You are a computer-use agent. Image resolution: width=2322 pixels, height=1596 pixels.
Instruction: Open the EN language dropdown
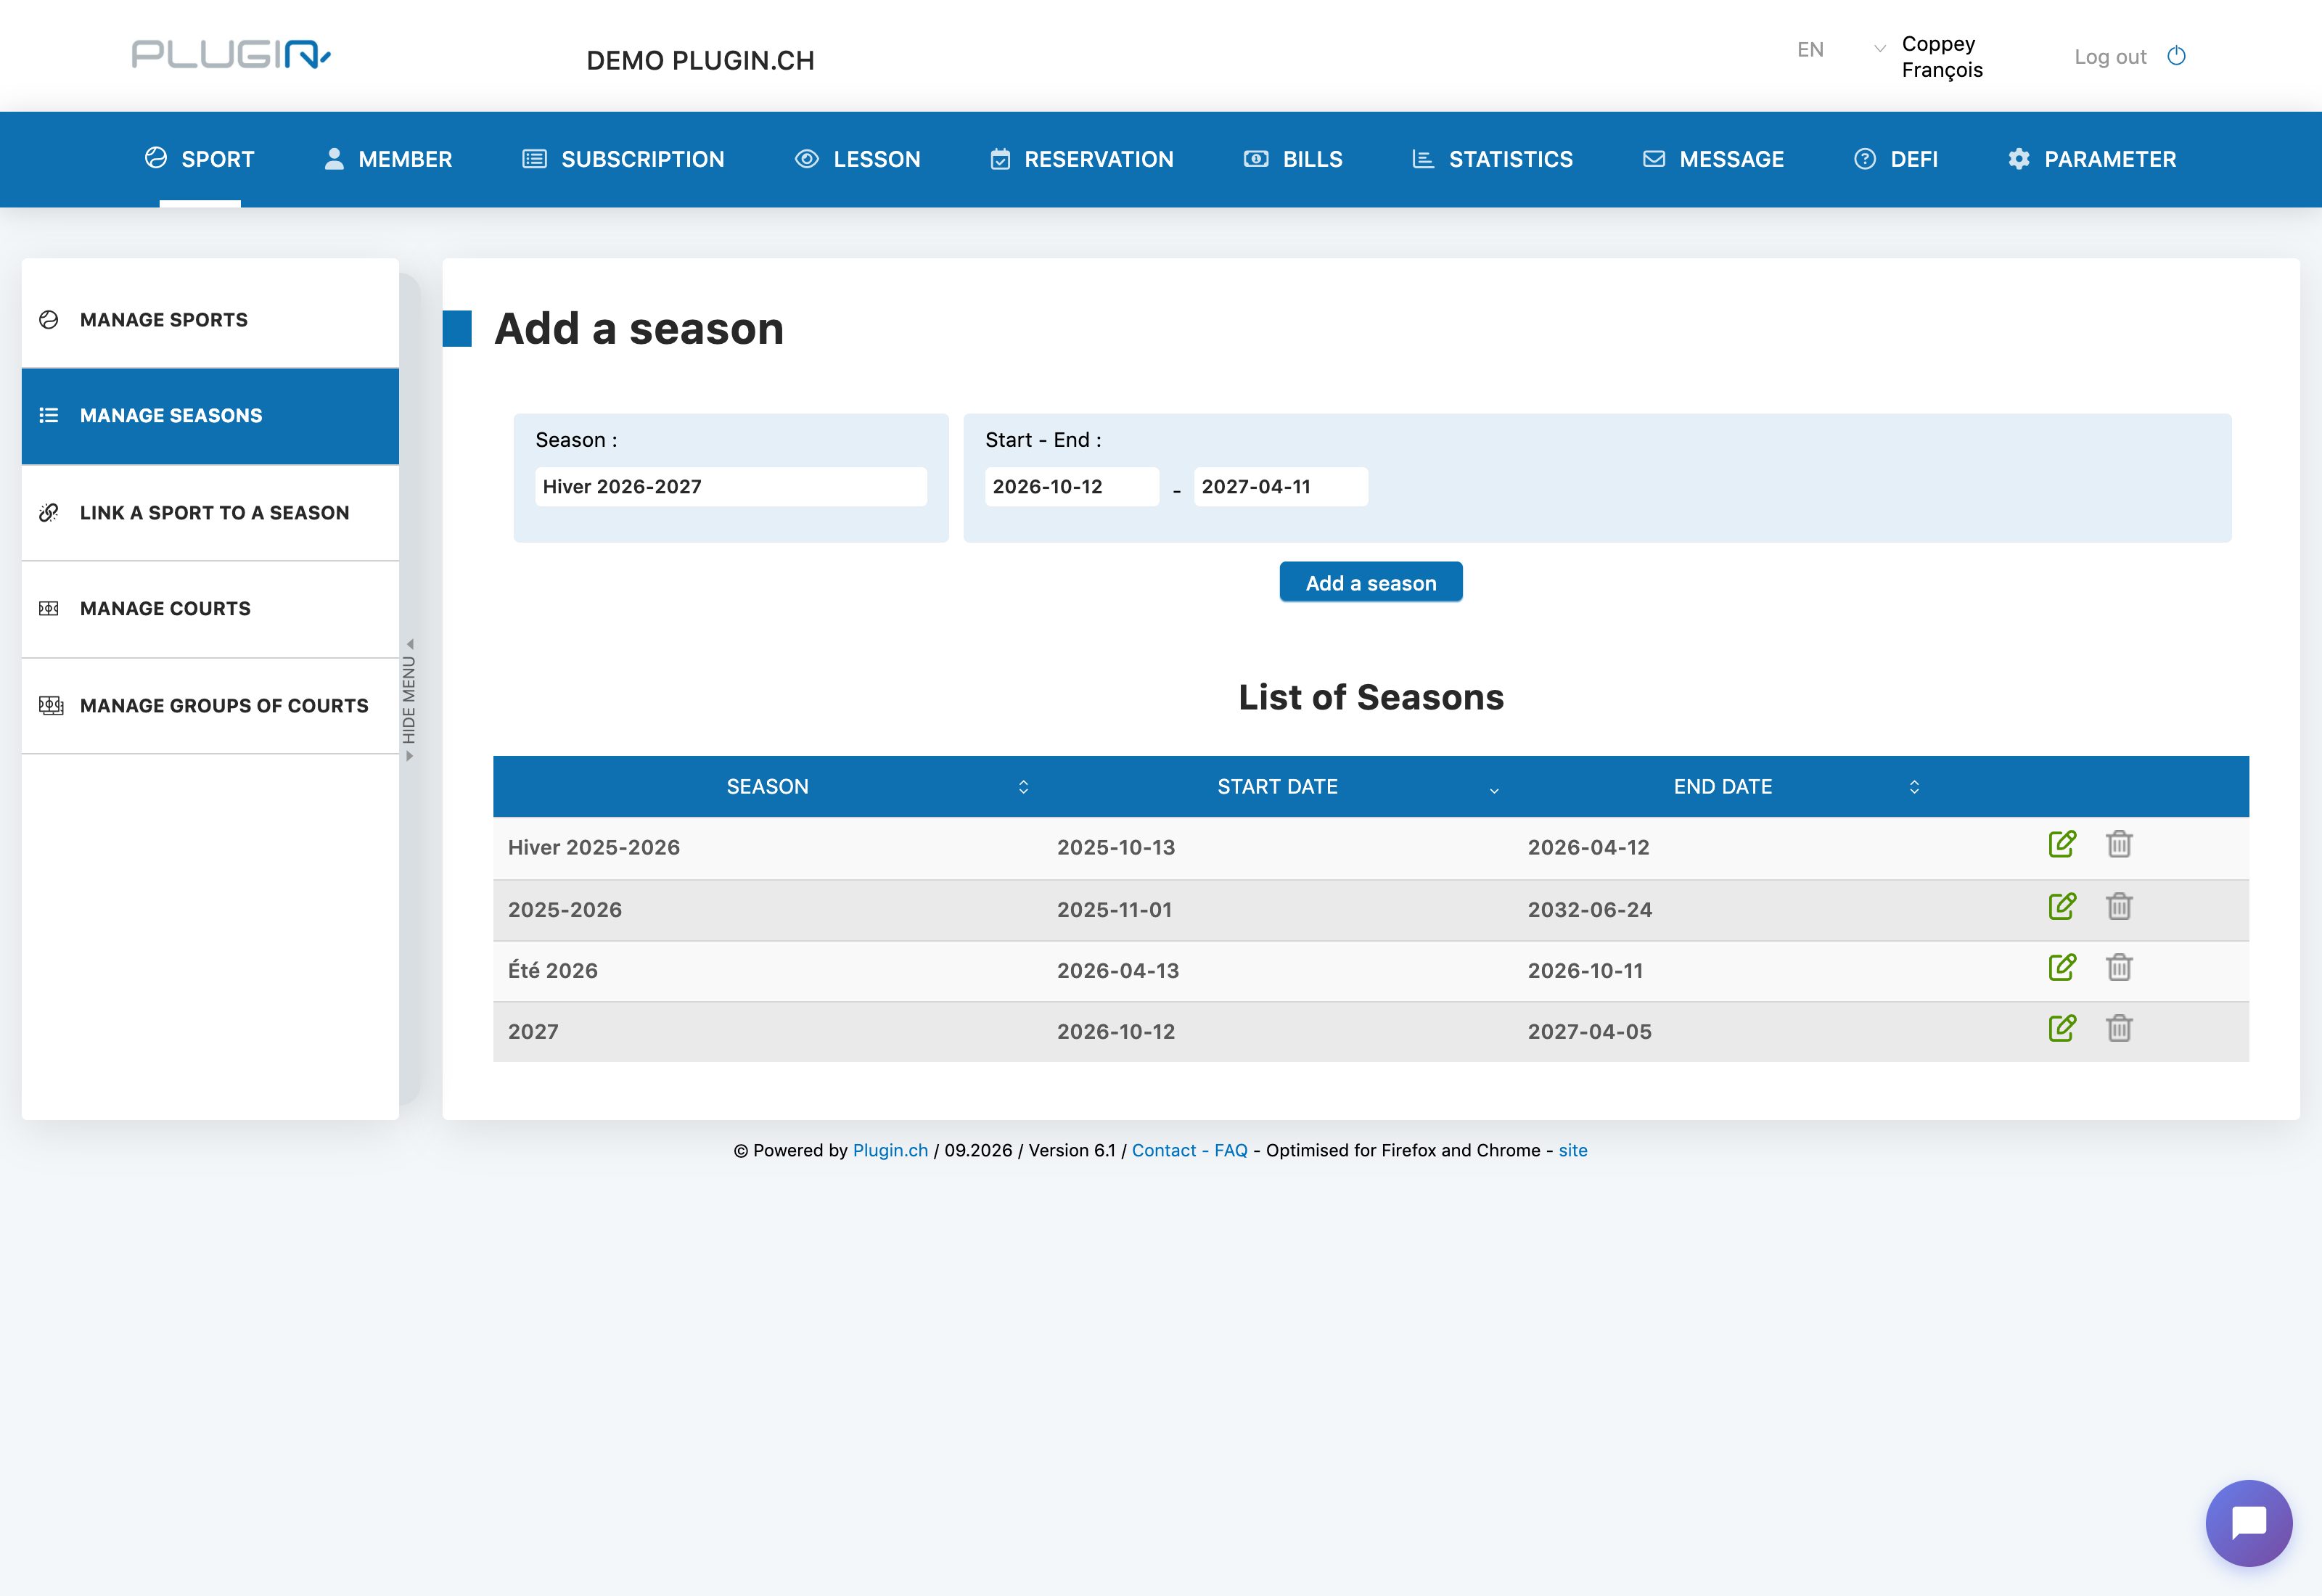(x=1840, y=50)
